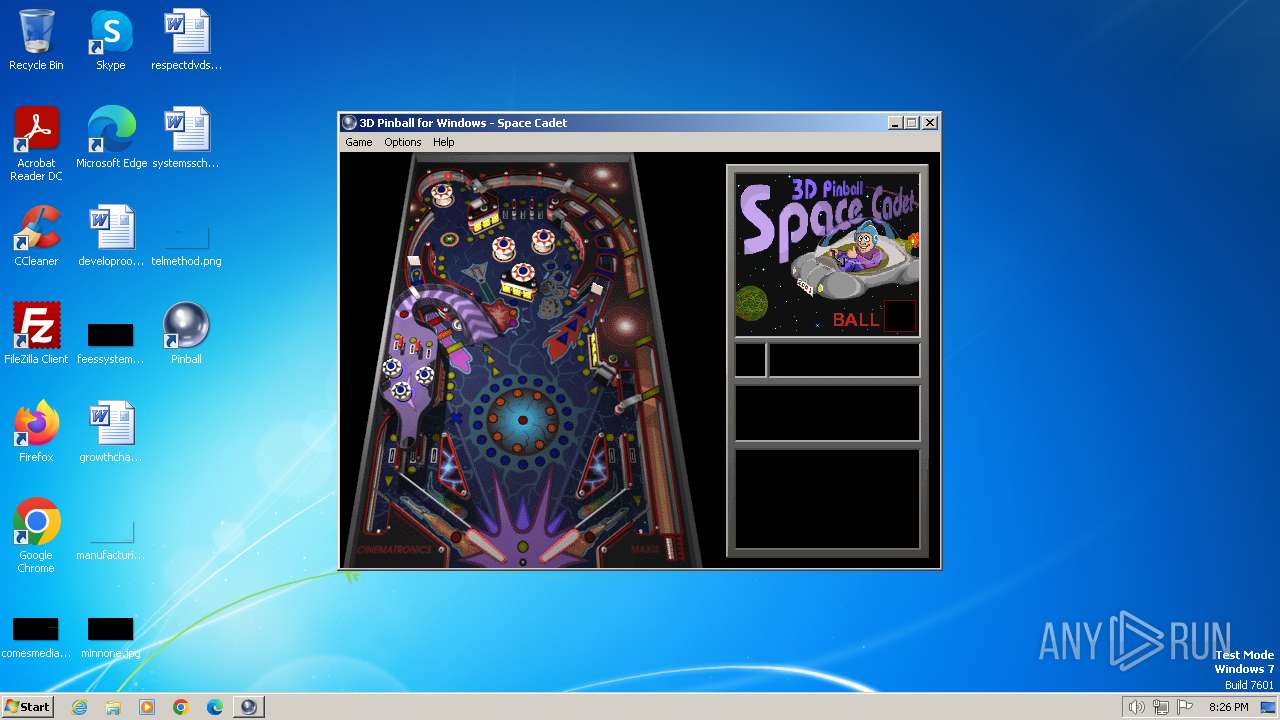Open the Recycle Bin desktop icon
Image resolution: width=1280 pixels, height=720 pixels.
36,40
